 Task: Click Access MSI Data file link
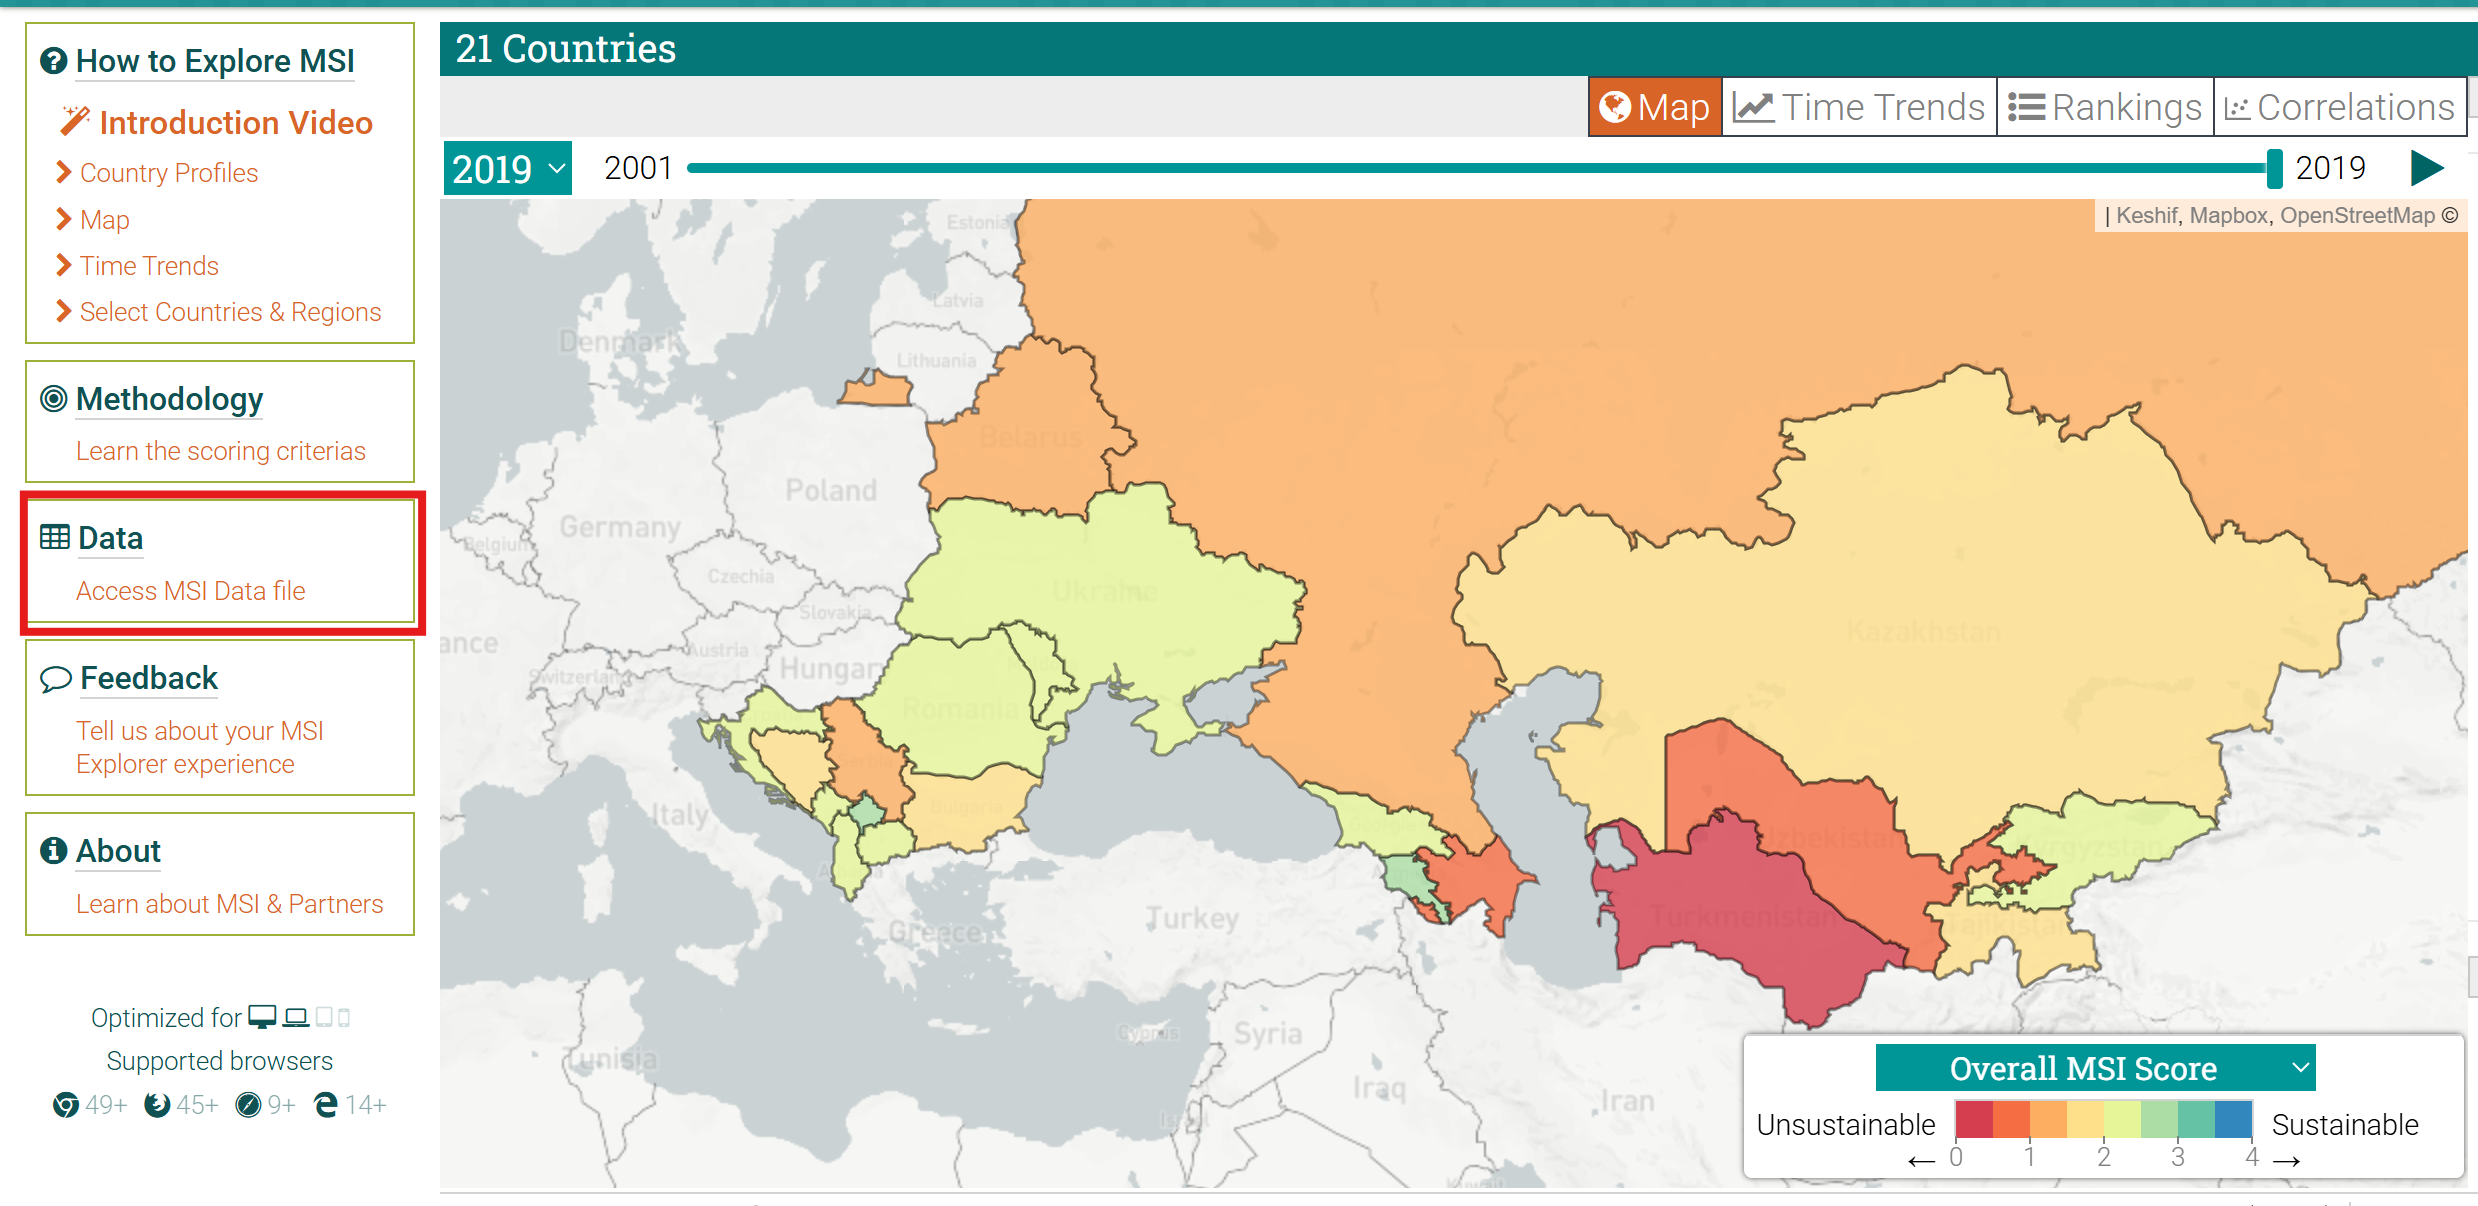(x=190, y=591)
